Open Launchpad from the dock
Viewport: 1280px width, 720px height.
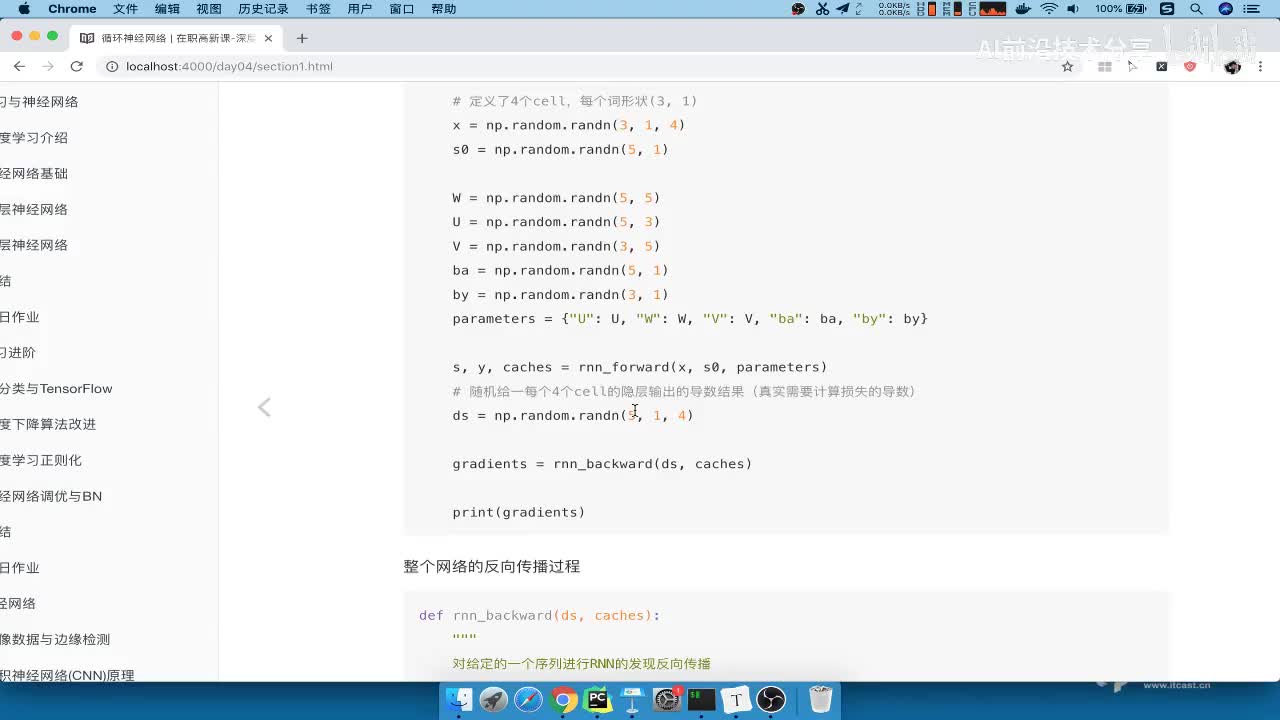tap(494, 699)
